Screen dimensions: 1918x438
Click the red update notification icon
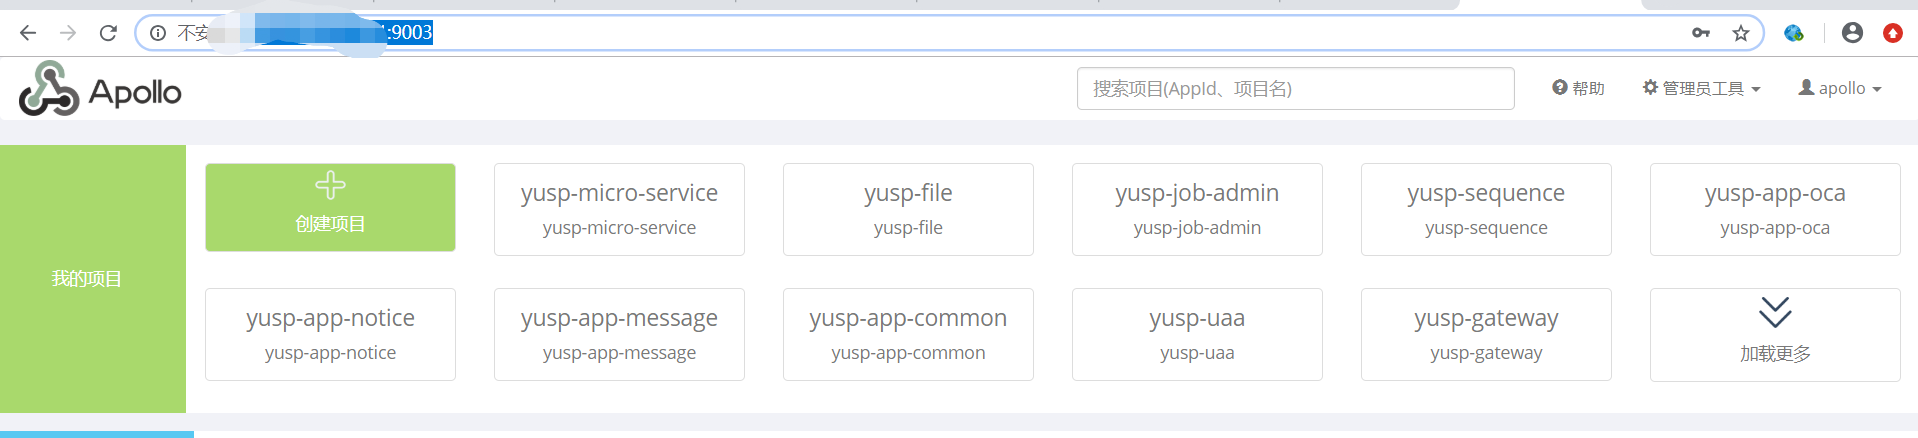coord(1892,33)
